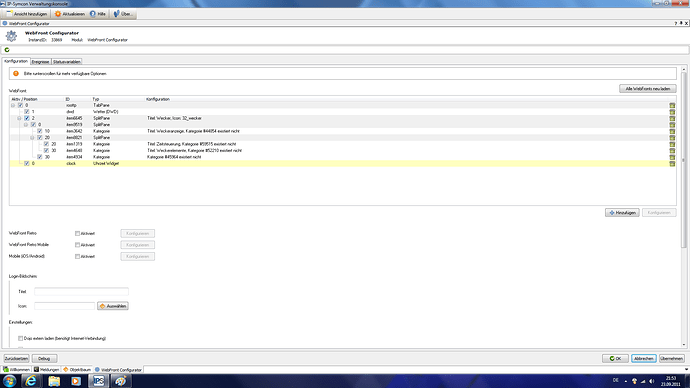Click the WebFront Configurator gear icon
The height and width of the screenshot is (388, 690).
click(11, 36)
